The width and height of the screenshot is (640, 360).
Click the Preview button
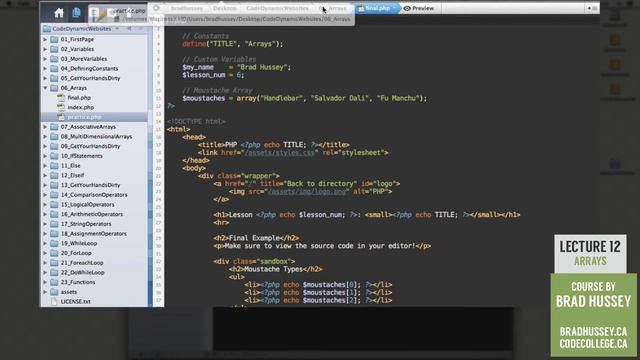(419, 8)
